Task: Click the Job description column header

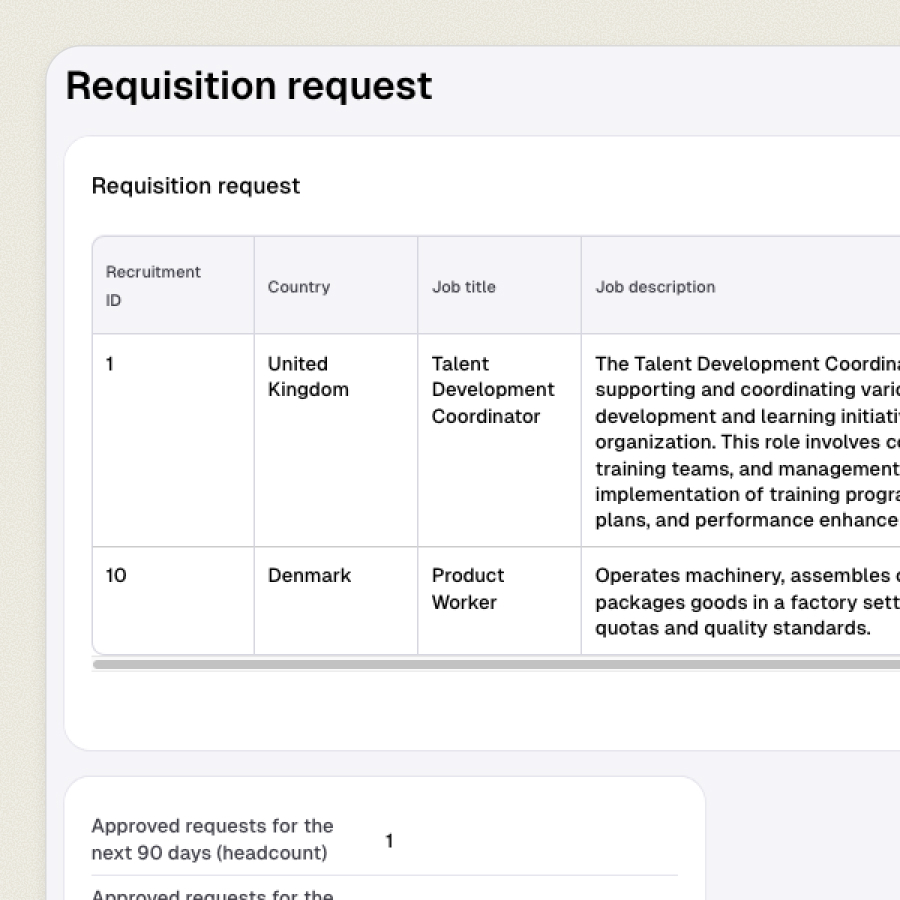Action: click(655, 287)
